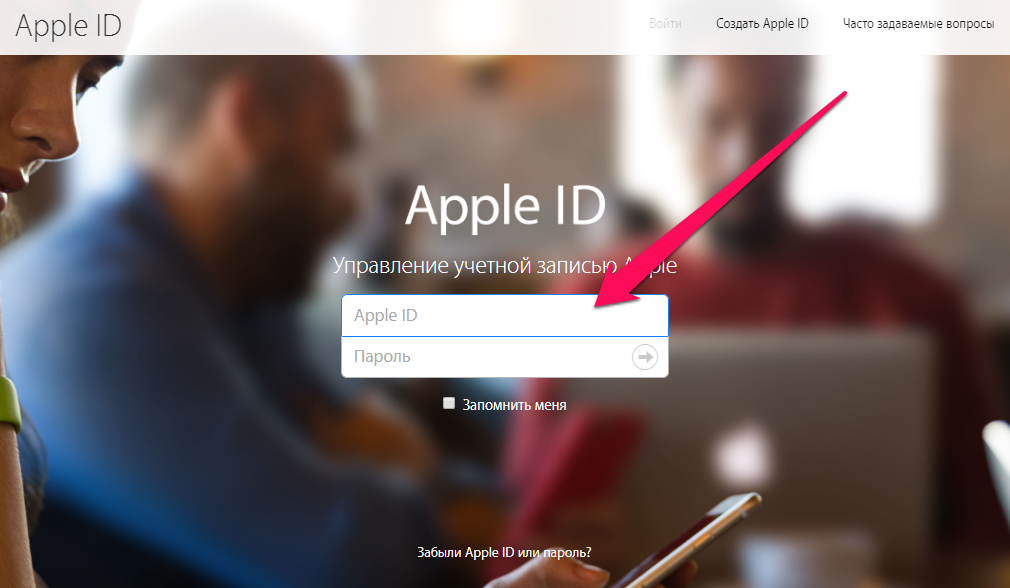This screenshot has height=588, width=1010.
Task: Open Создать Apple ID in the top navigation
Action: [x=762, y=24]
